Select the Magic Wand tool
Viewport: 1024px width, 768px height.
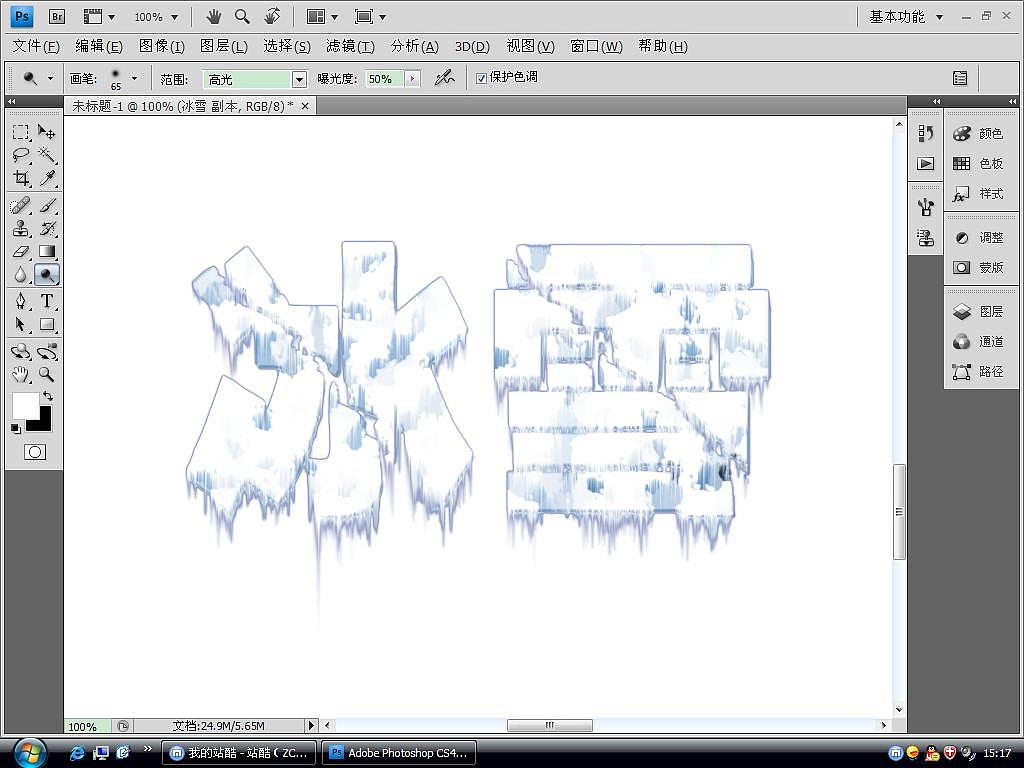46,155
